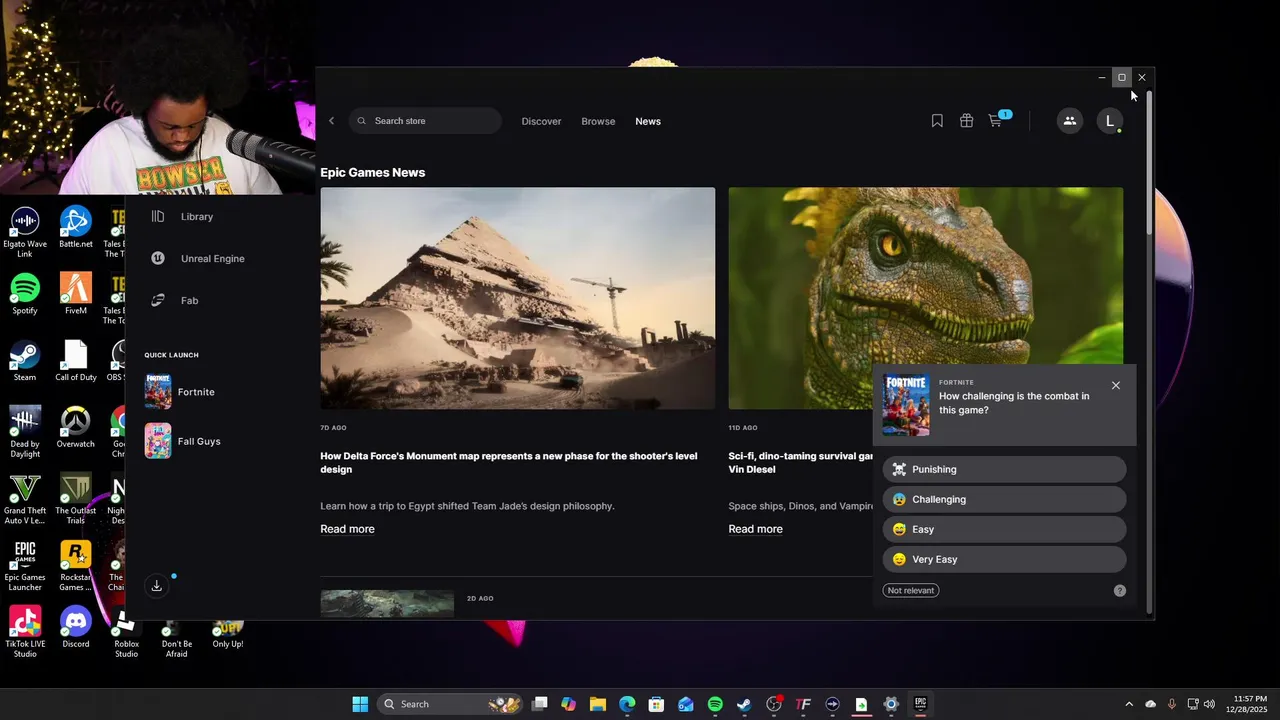Open Library in the Epic sidebar
1280x720 pixels.
pos(197,217)
